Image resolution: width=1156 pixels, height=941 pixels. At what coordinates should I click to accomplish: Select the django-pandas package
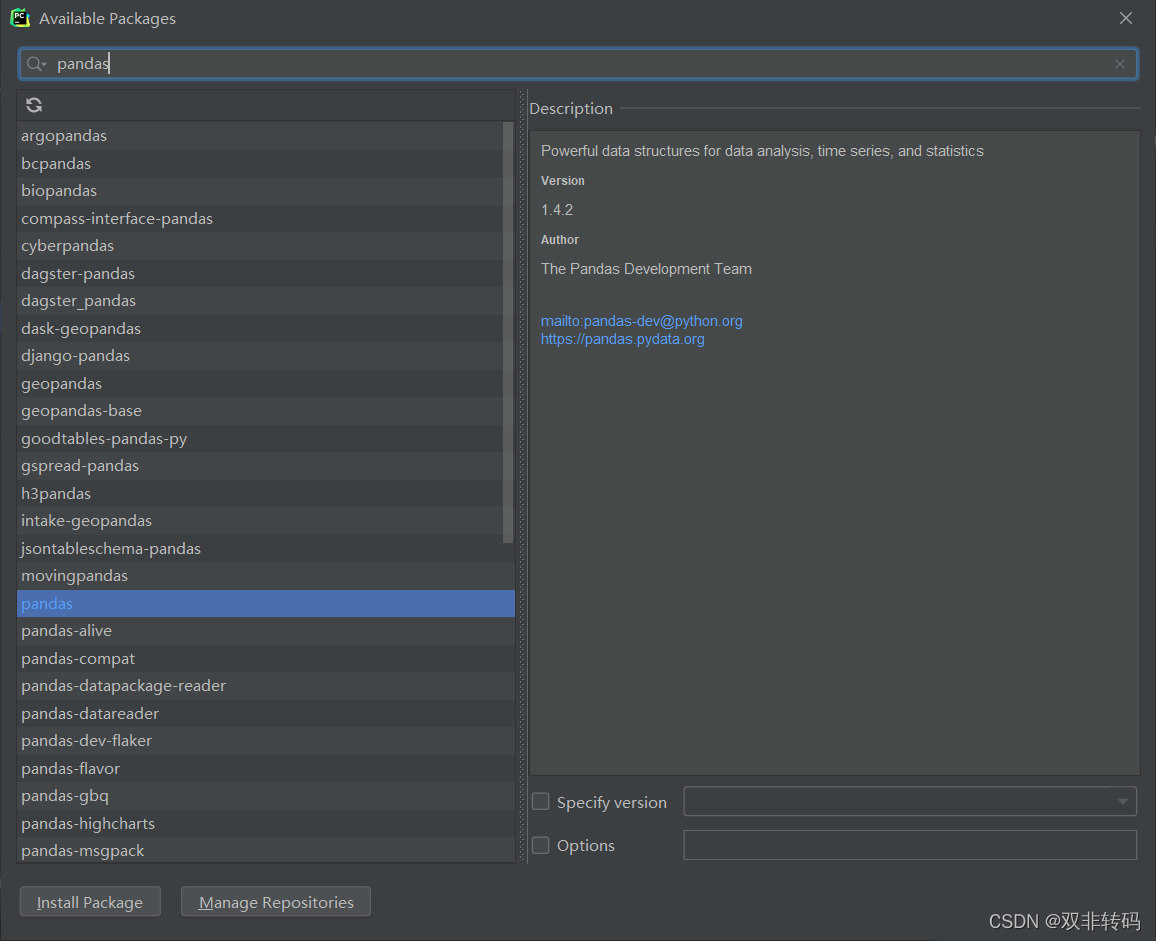260,355
